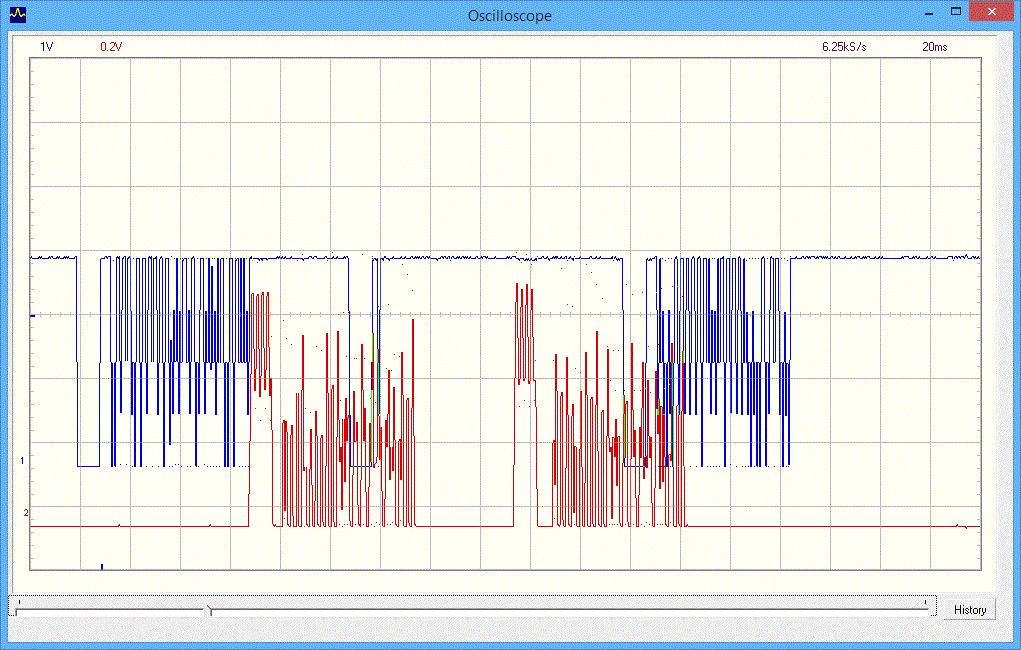
Task: Click the blue trigger position tick at bottom
Action: pyautogui.click(x=102, y=566)
